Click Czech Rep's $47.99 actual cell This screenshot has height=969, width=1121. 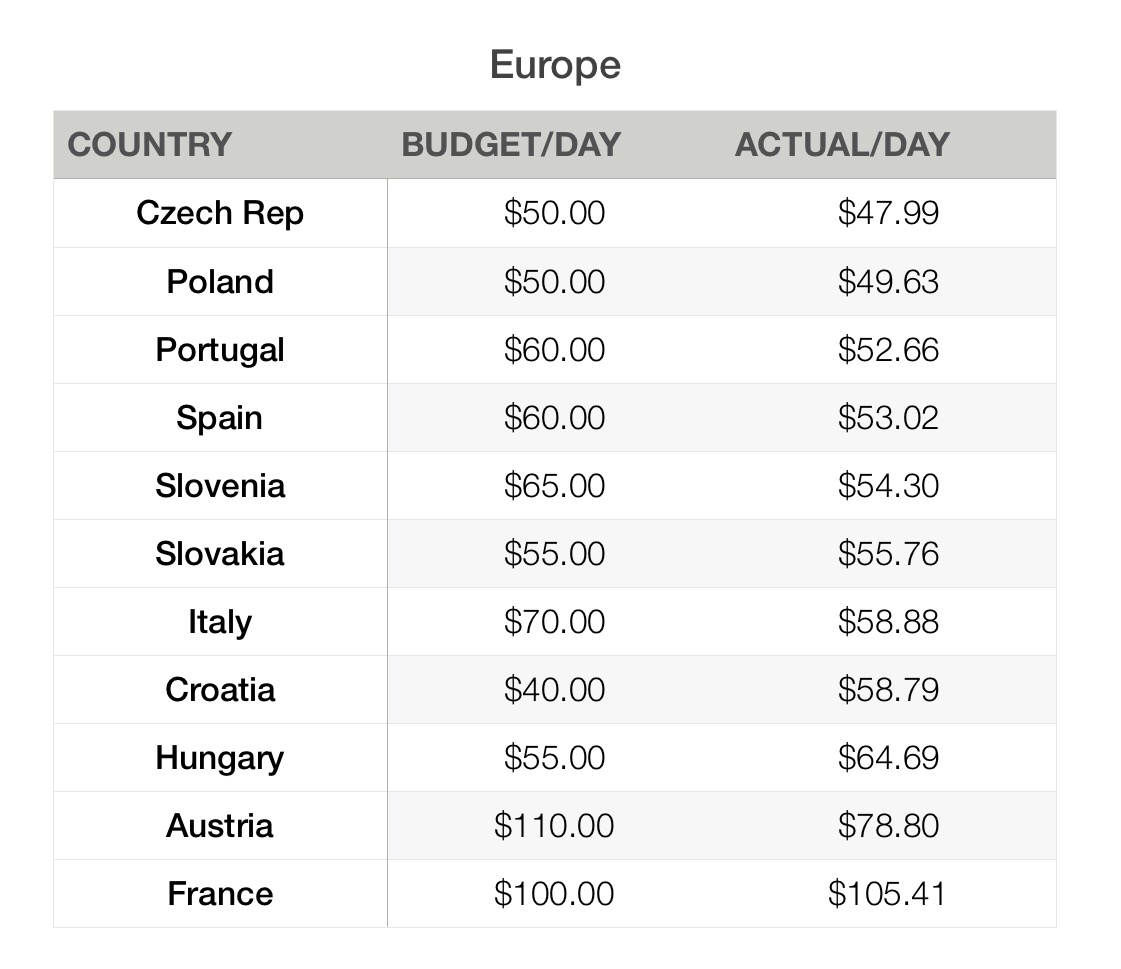pyautogui.click(x=888, y=213)
